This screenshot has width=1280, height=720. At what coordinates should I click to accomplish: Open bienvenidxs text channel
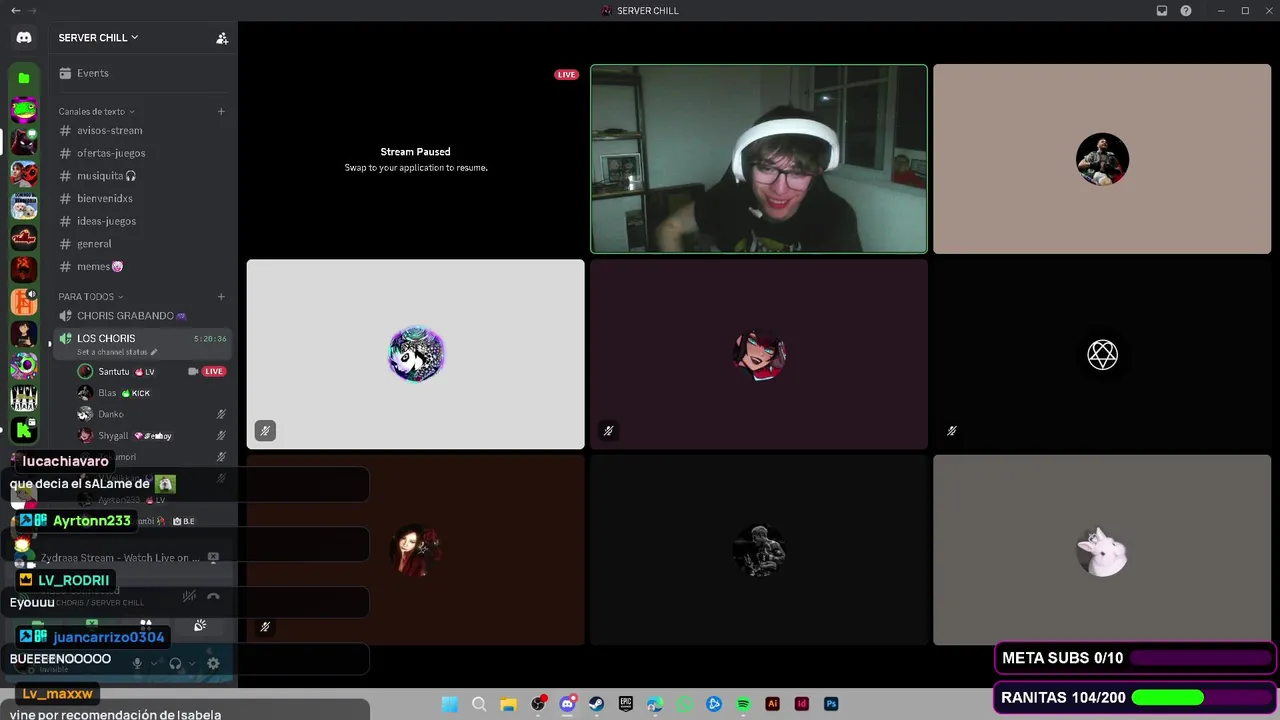click(142, 198)
